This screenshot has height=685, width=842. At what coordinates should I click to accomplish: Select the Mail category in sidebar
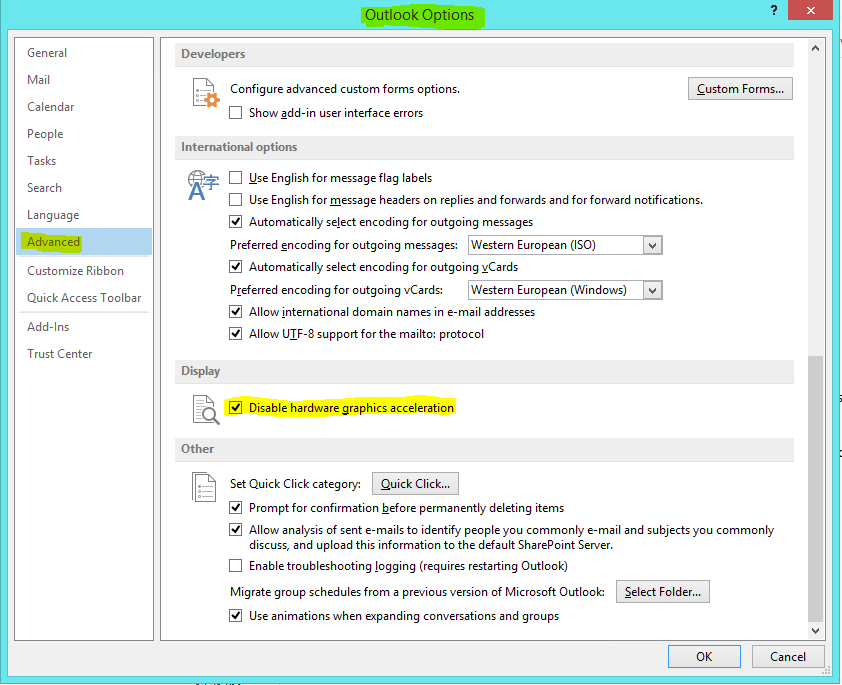click(x=39, y=80)
